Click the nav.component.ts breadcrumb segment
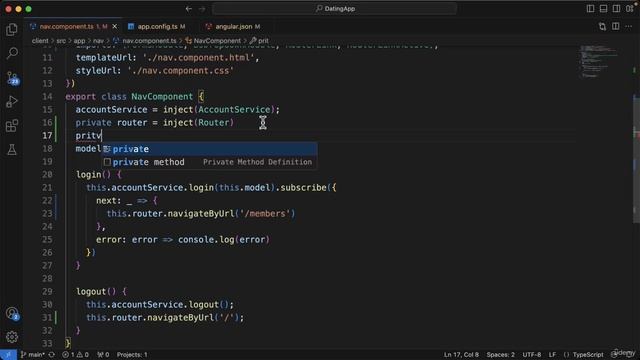 (x=145, y=41)
